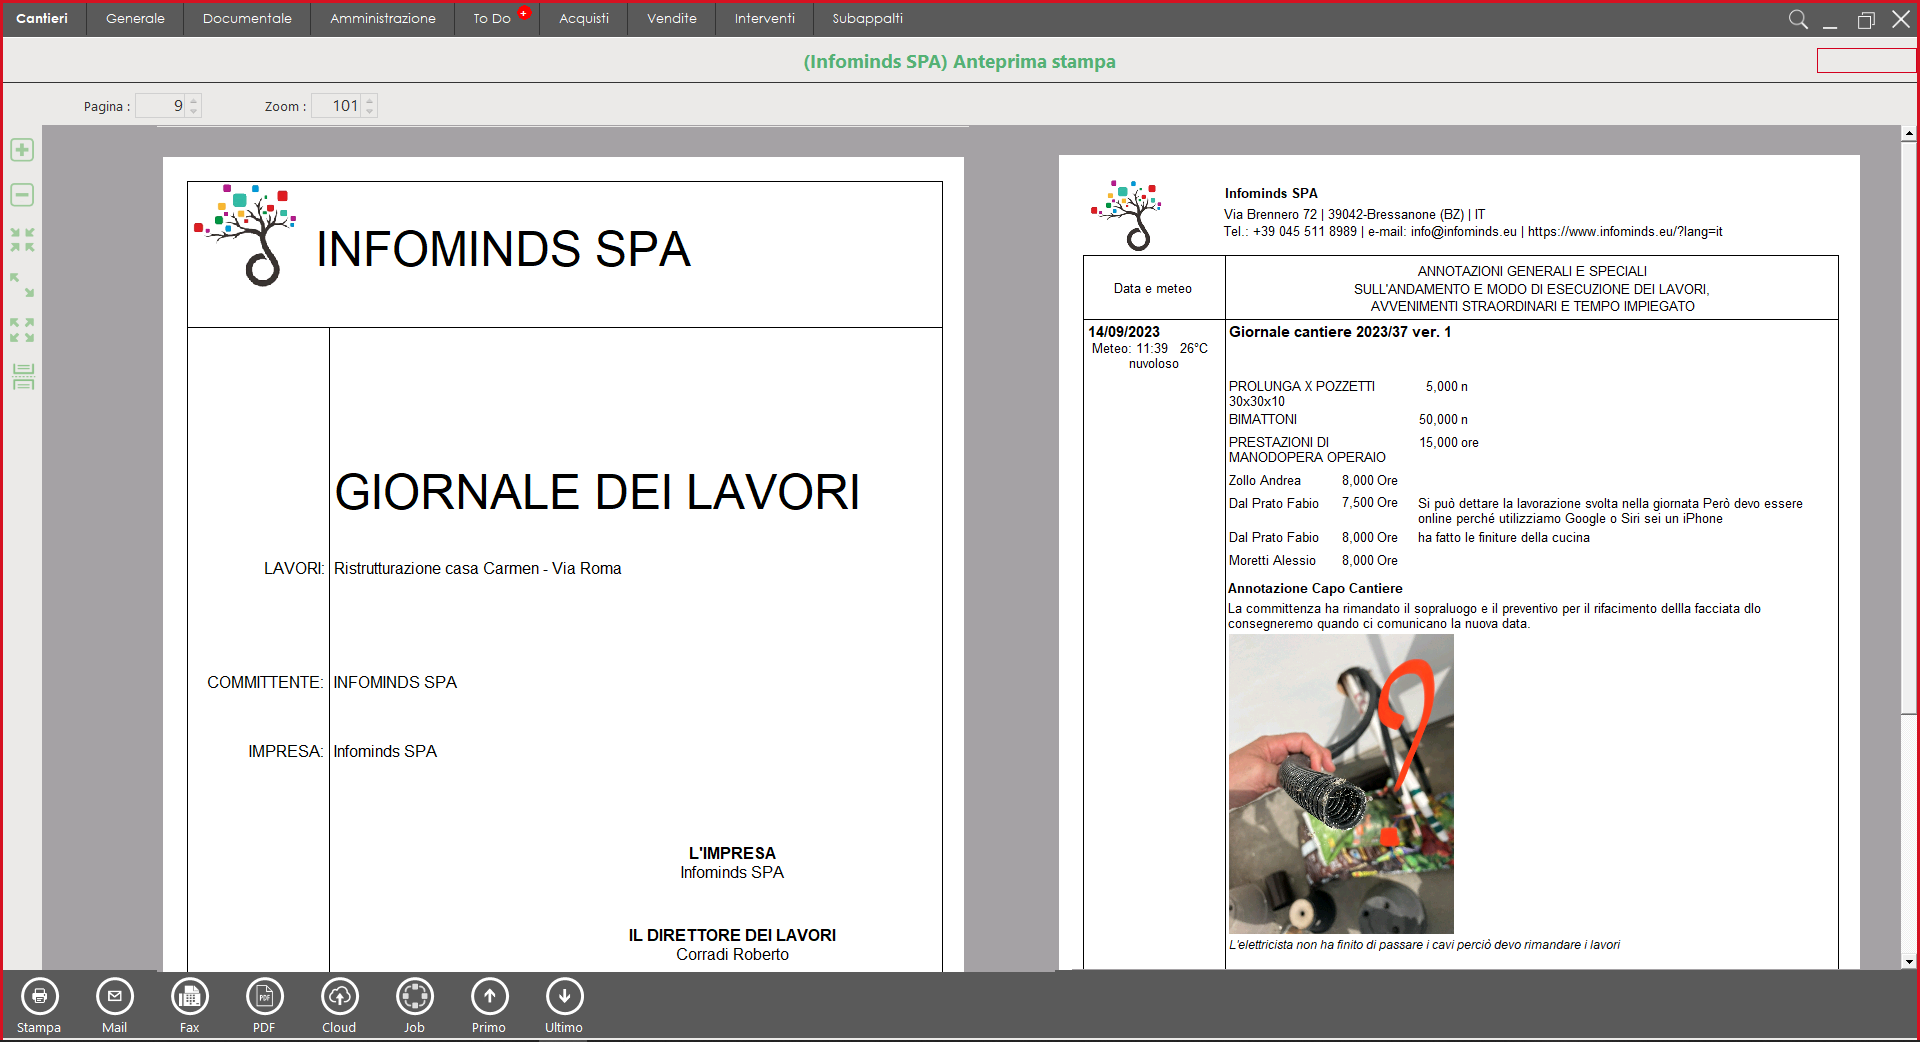Click the page layout view icon
Image resolution: width=1920 pixels, height=1042 pixels.
22,377
